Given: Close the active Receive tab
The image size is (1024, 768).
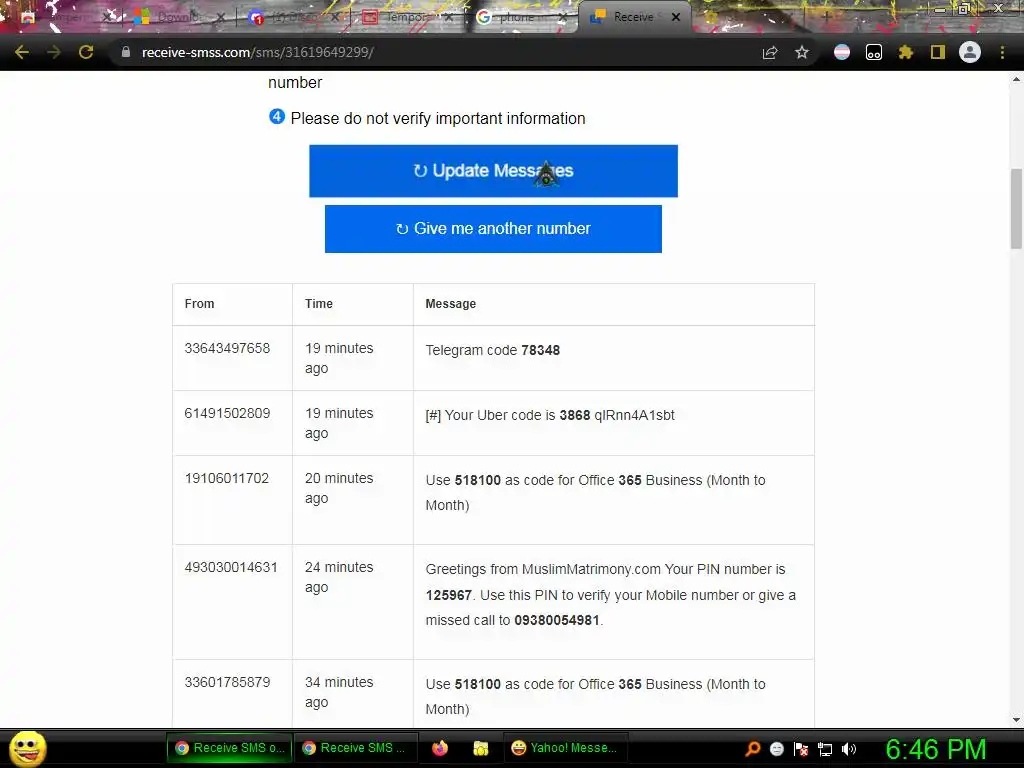Looking at the screenshot, I should [677, 17].
